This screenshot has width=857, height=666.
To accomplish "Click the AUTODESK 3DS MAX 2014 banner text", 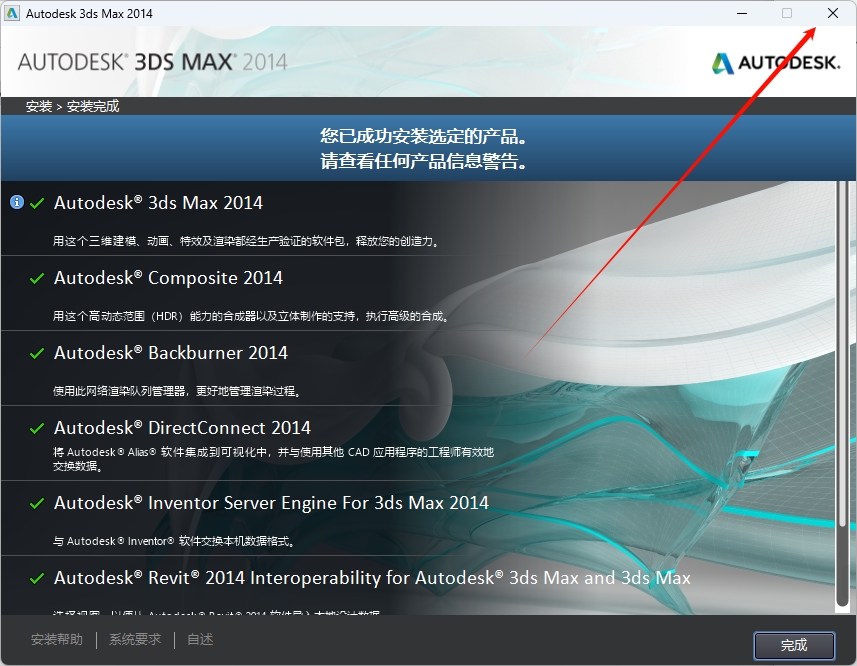I will coord(150,60).
